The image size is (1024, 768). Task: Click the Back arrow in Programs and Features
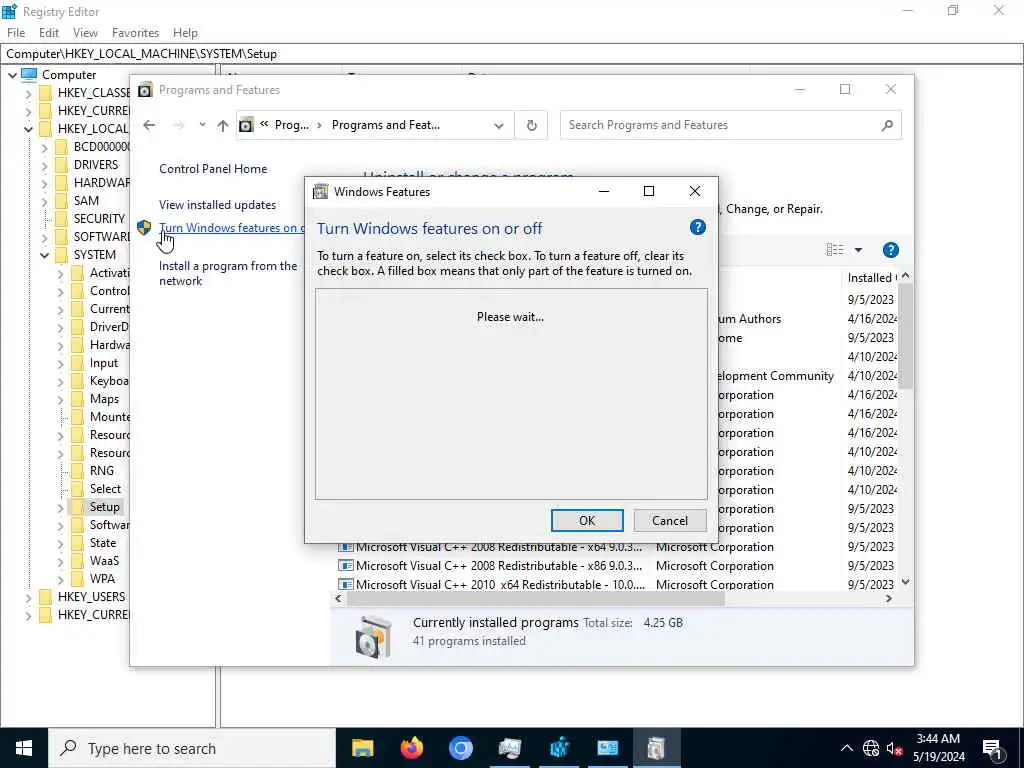[150, 125]
